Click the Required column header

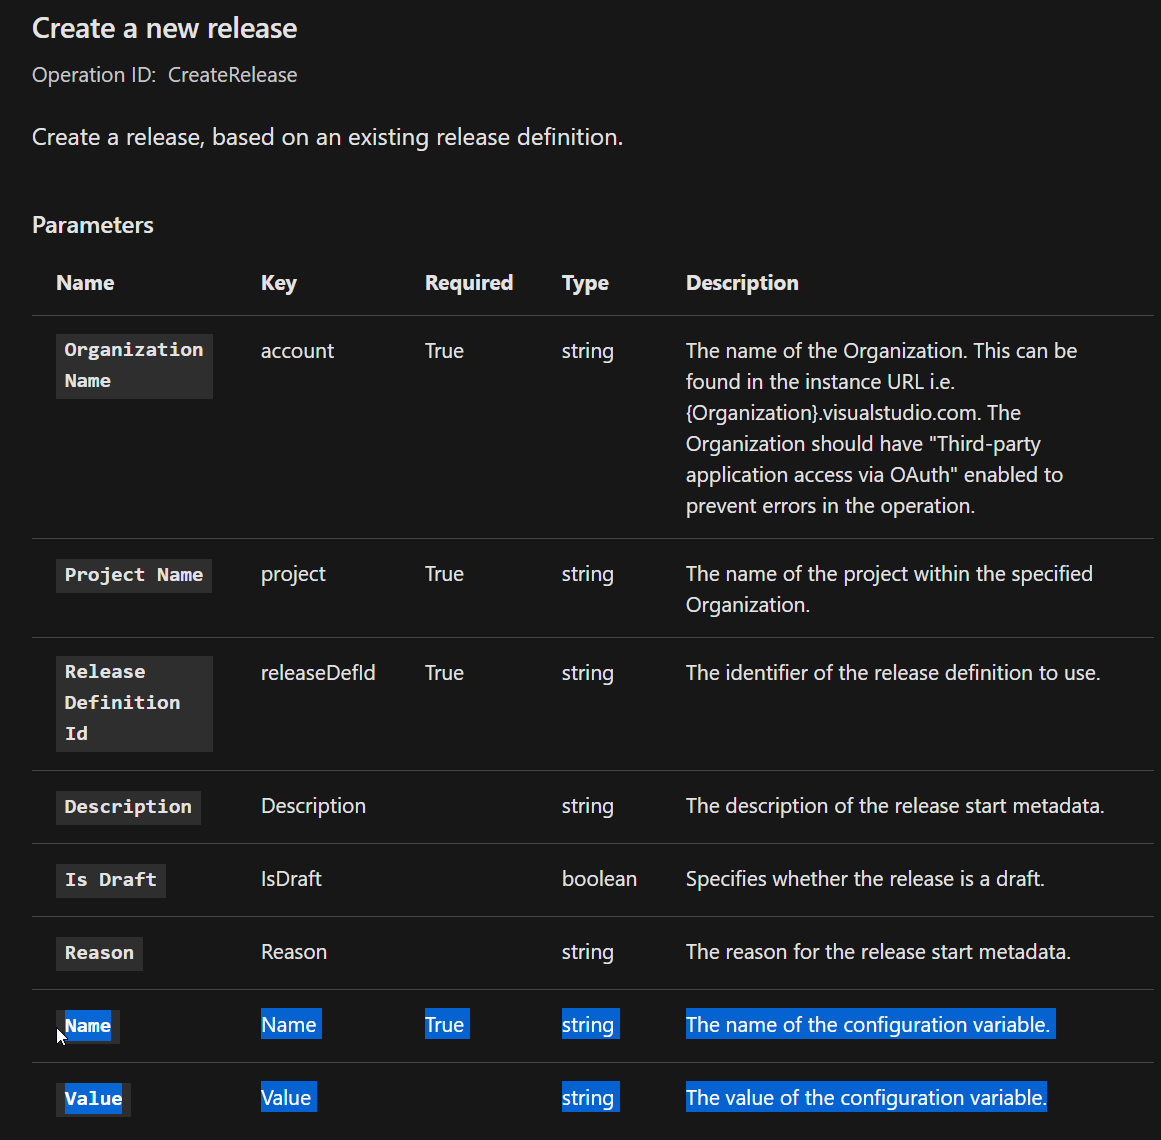click(x=468, y=283)
